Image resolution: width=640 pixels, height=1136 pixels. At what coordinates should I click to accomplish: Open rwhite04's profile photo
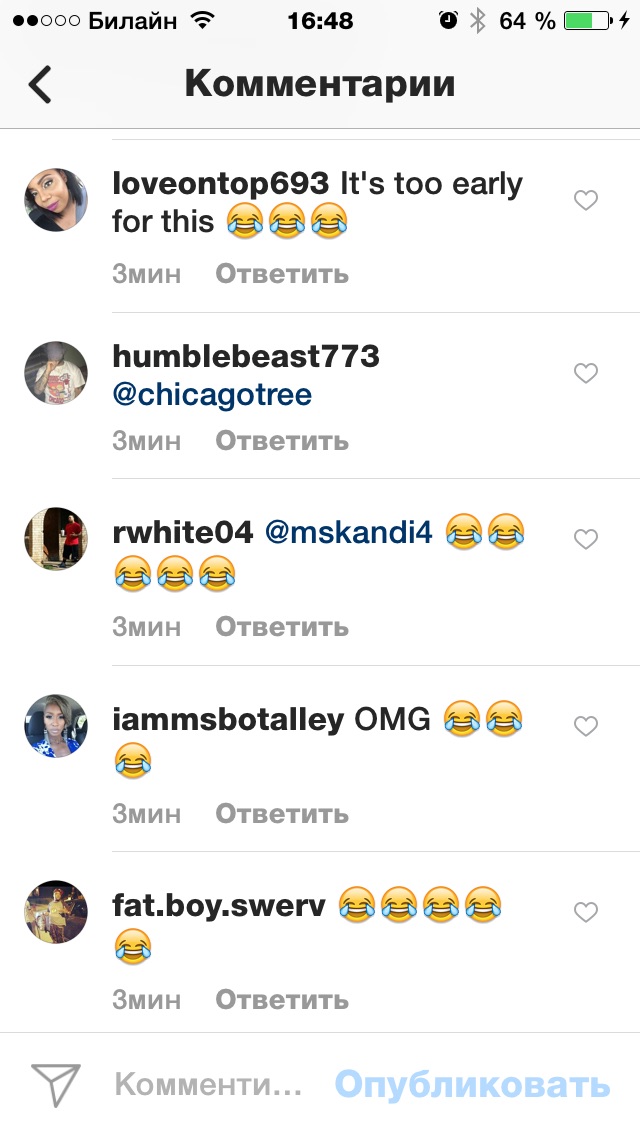(56, 539)
